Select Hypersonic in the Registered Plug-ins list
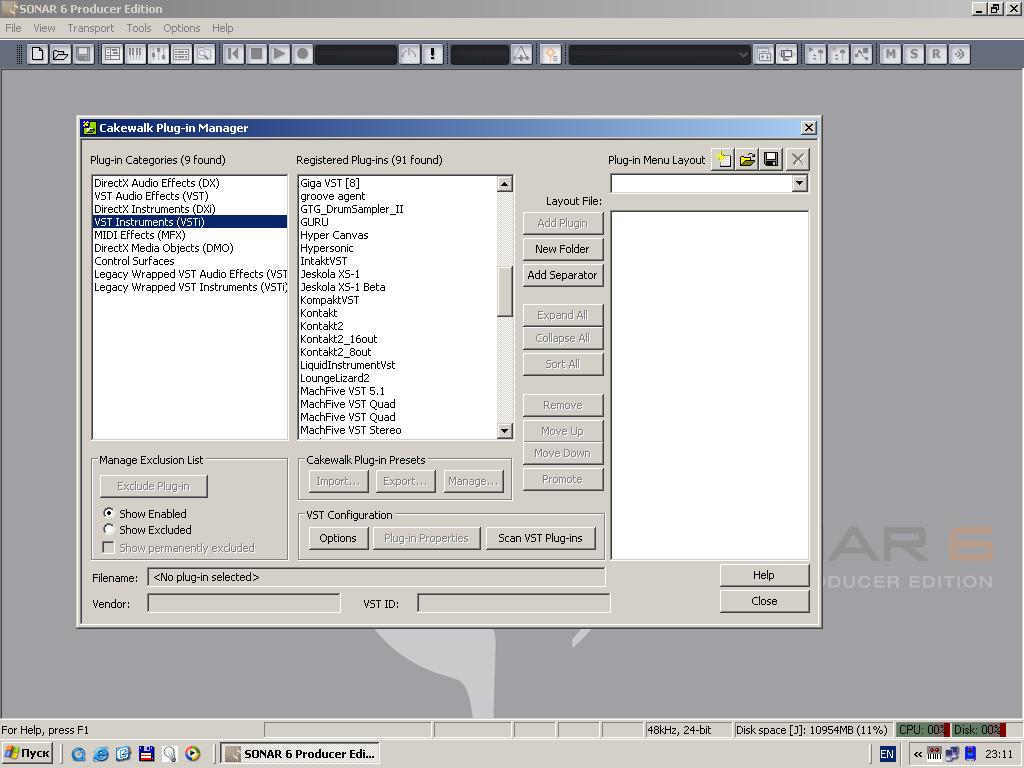1024x768 pixels. coord(327,248)
